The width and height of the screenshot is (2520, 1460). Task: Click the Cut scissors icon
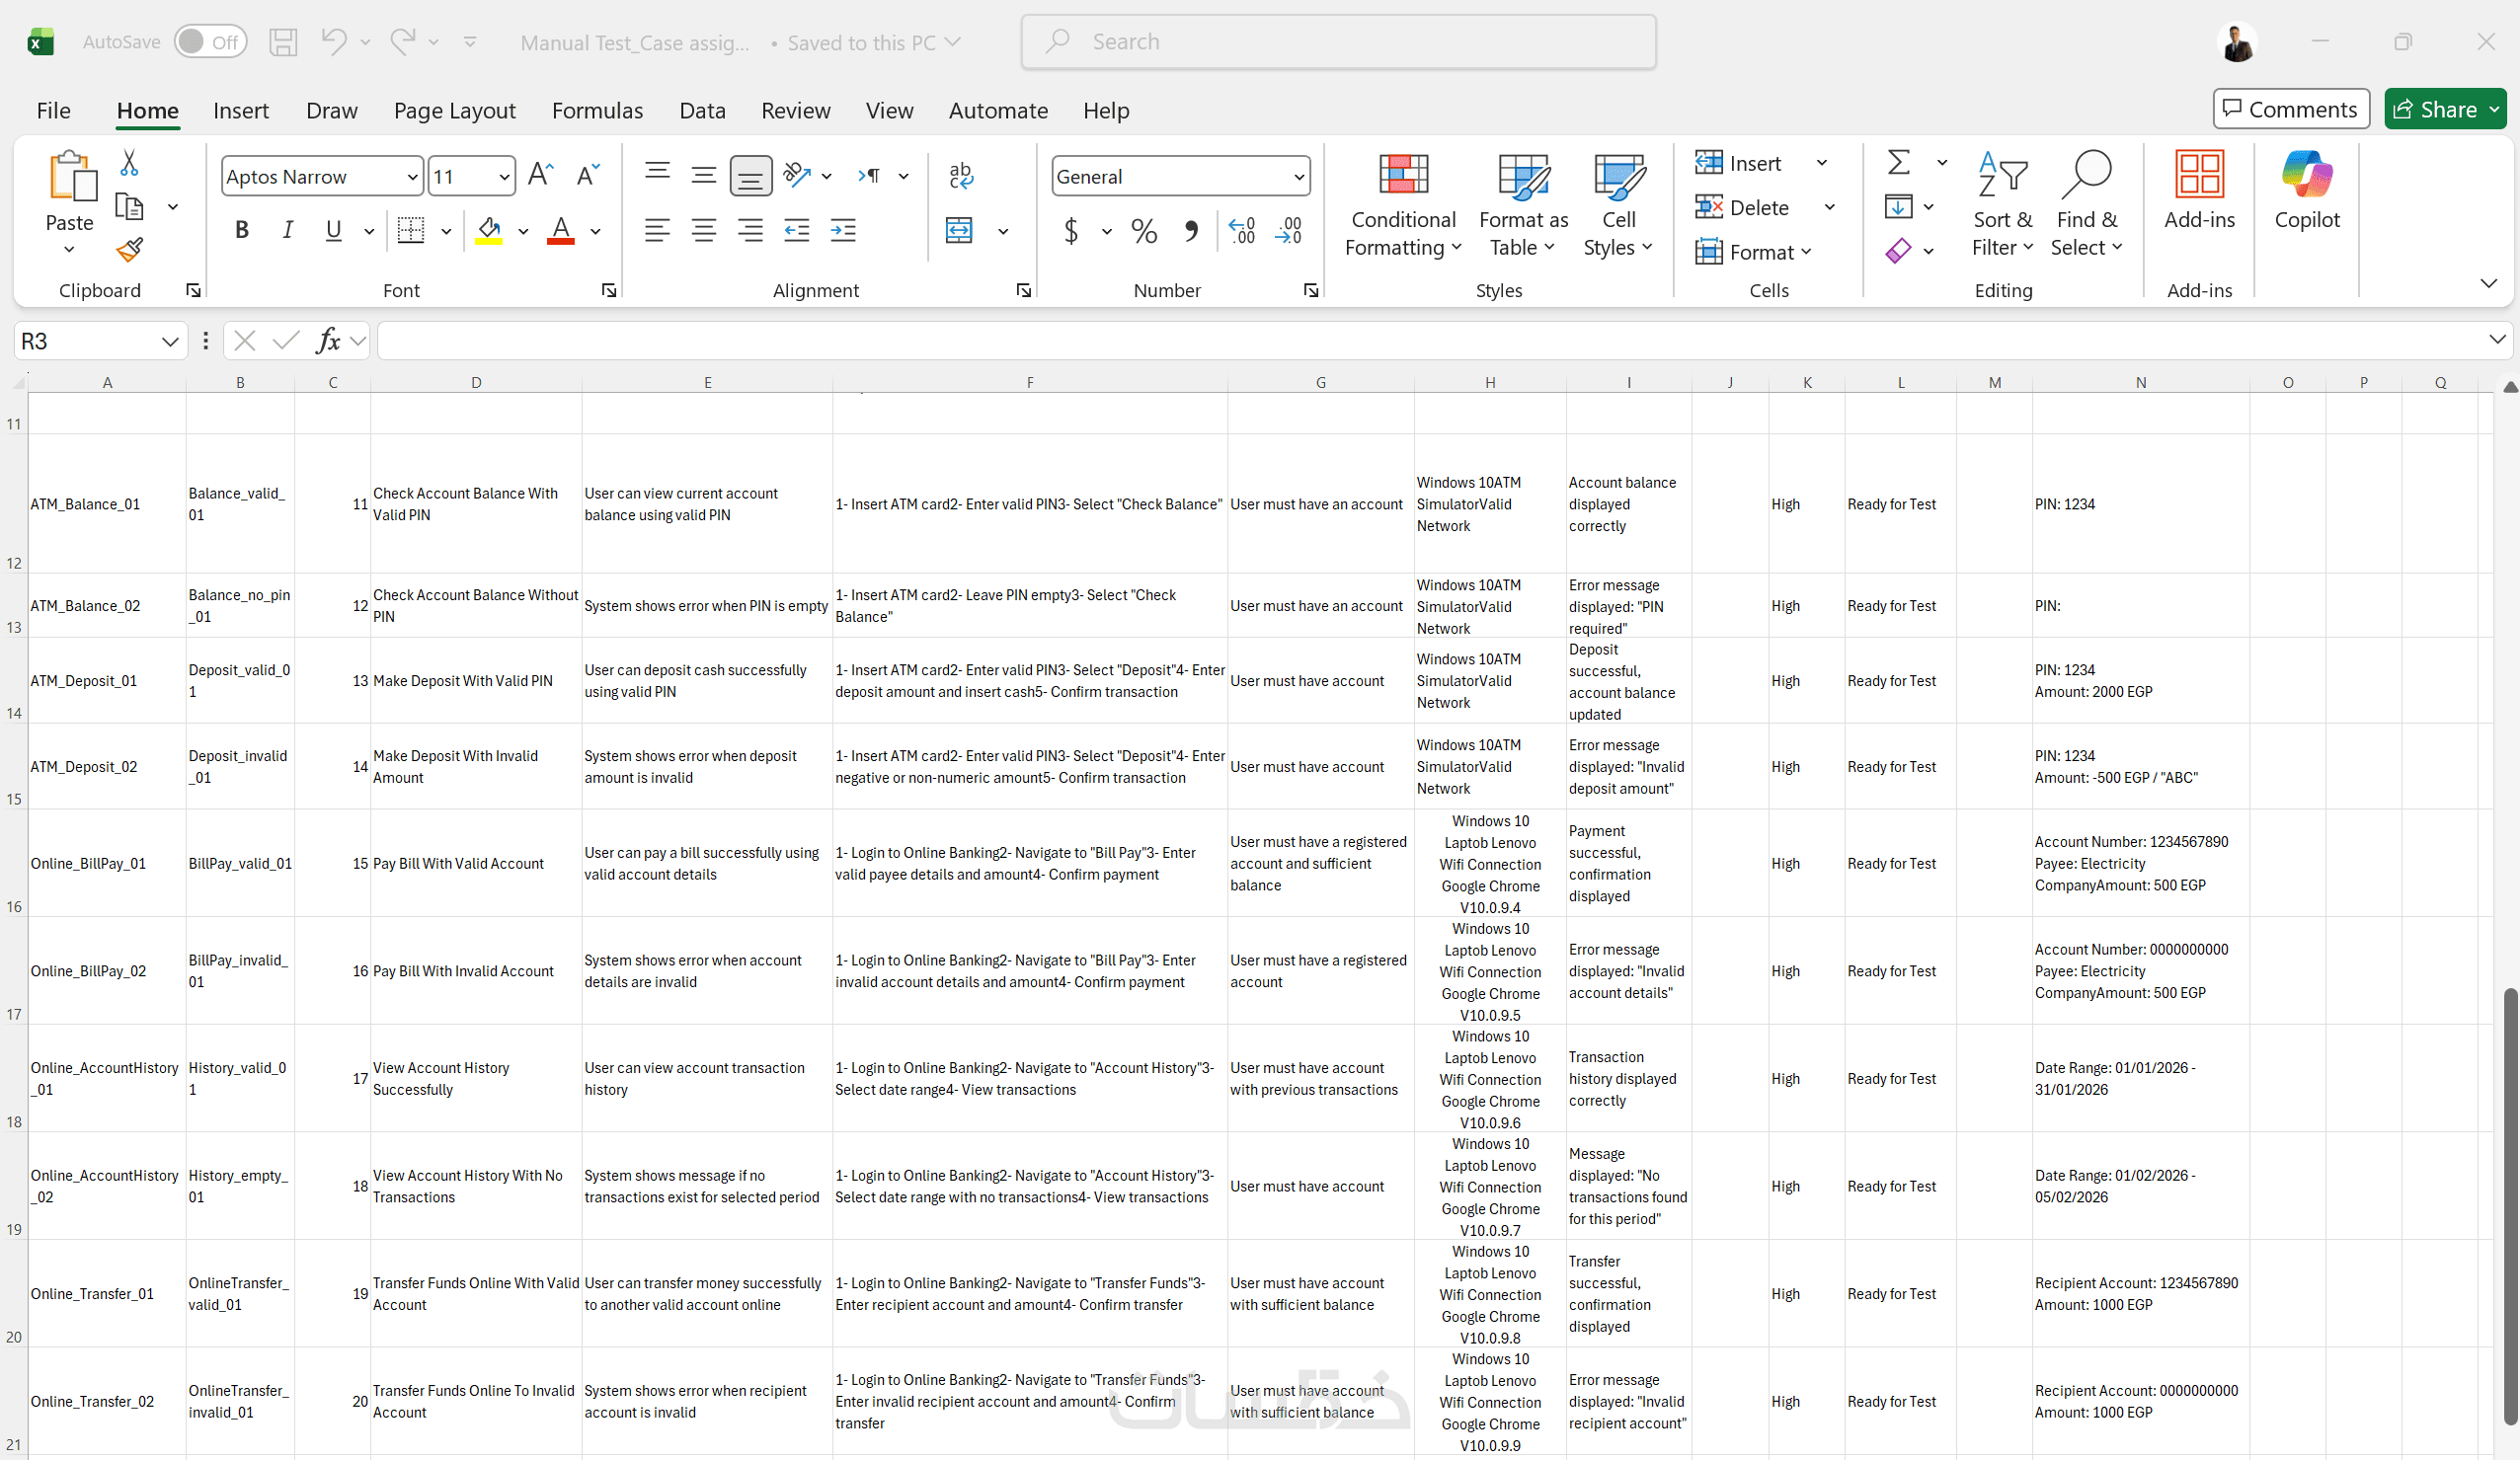click(129, 163)
